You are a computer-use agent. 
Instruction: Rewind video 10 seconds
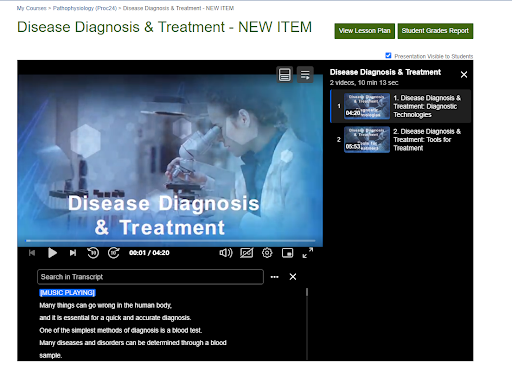(93, 253)
